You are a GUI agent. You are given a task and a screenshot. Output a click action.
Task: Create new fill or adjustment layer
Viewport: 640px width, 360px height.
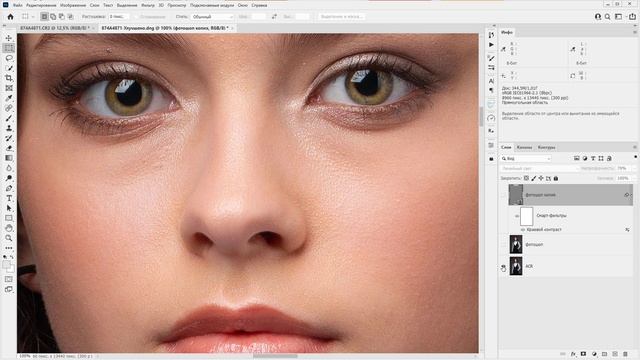pyautogui.click(x=594, y=354)
